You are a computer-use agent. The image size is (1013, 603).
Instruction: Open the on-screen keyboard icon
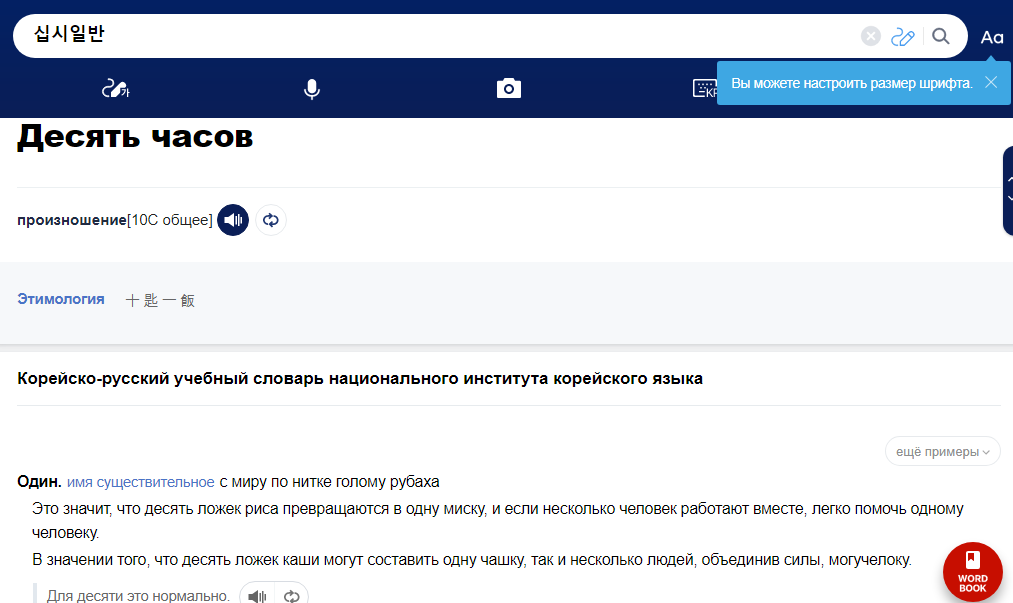tap(703, 88)
